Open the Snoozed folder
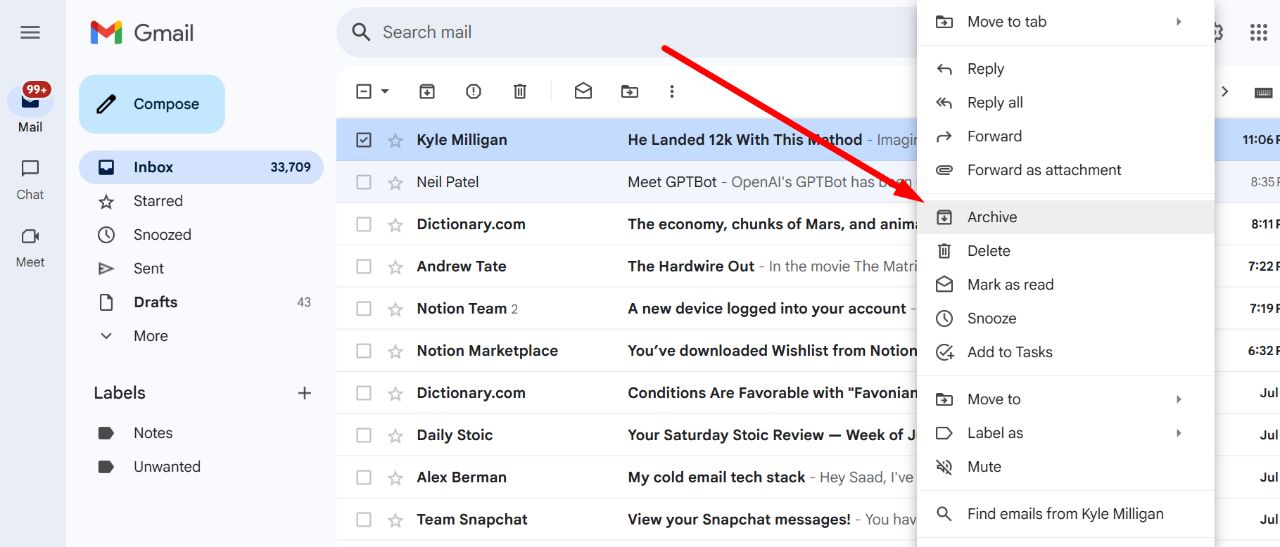The image size is (1280, 547). 201,235
